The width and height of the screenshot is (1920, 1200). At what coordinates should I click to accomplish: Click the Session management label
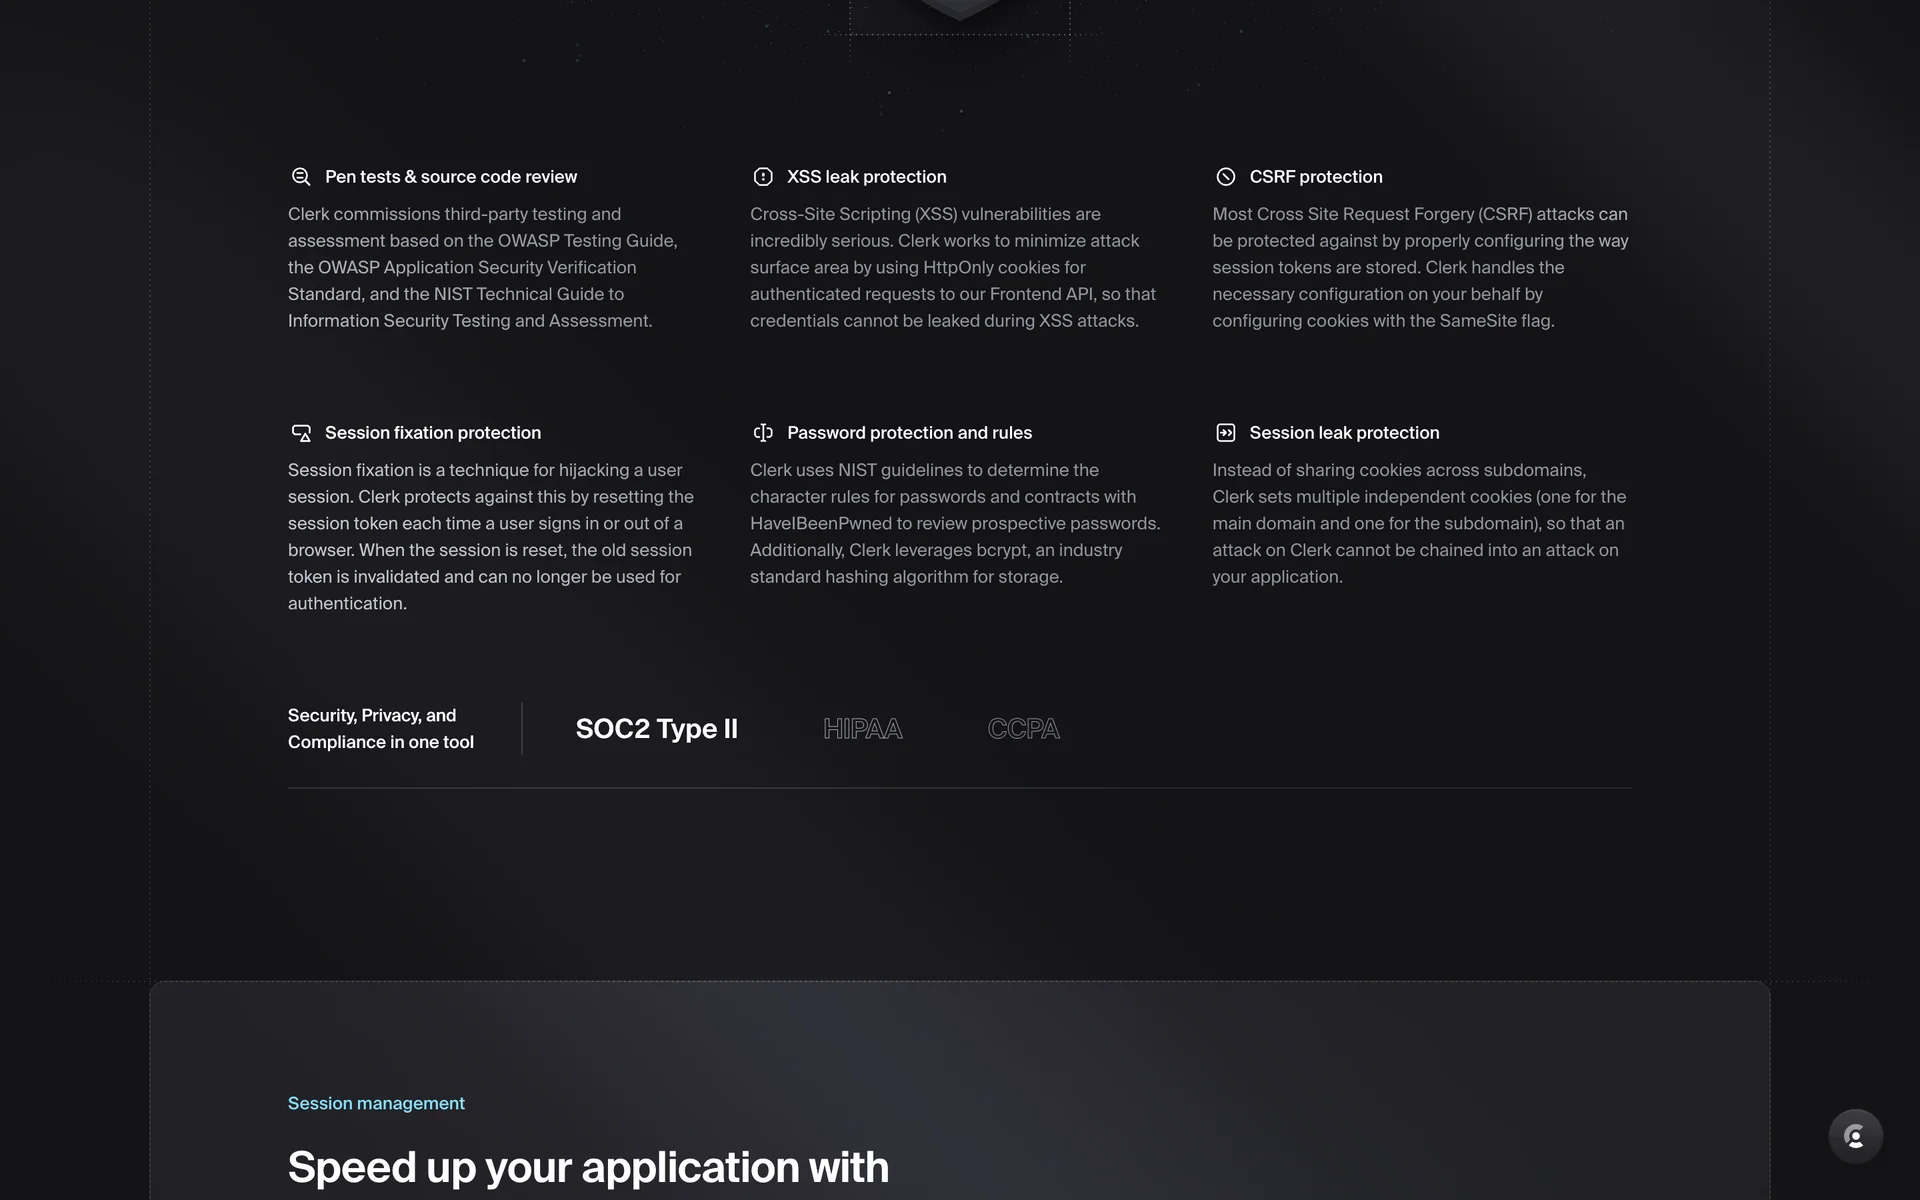pyautogui.click(x=376, y=1103)
